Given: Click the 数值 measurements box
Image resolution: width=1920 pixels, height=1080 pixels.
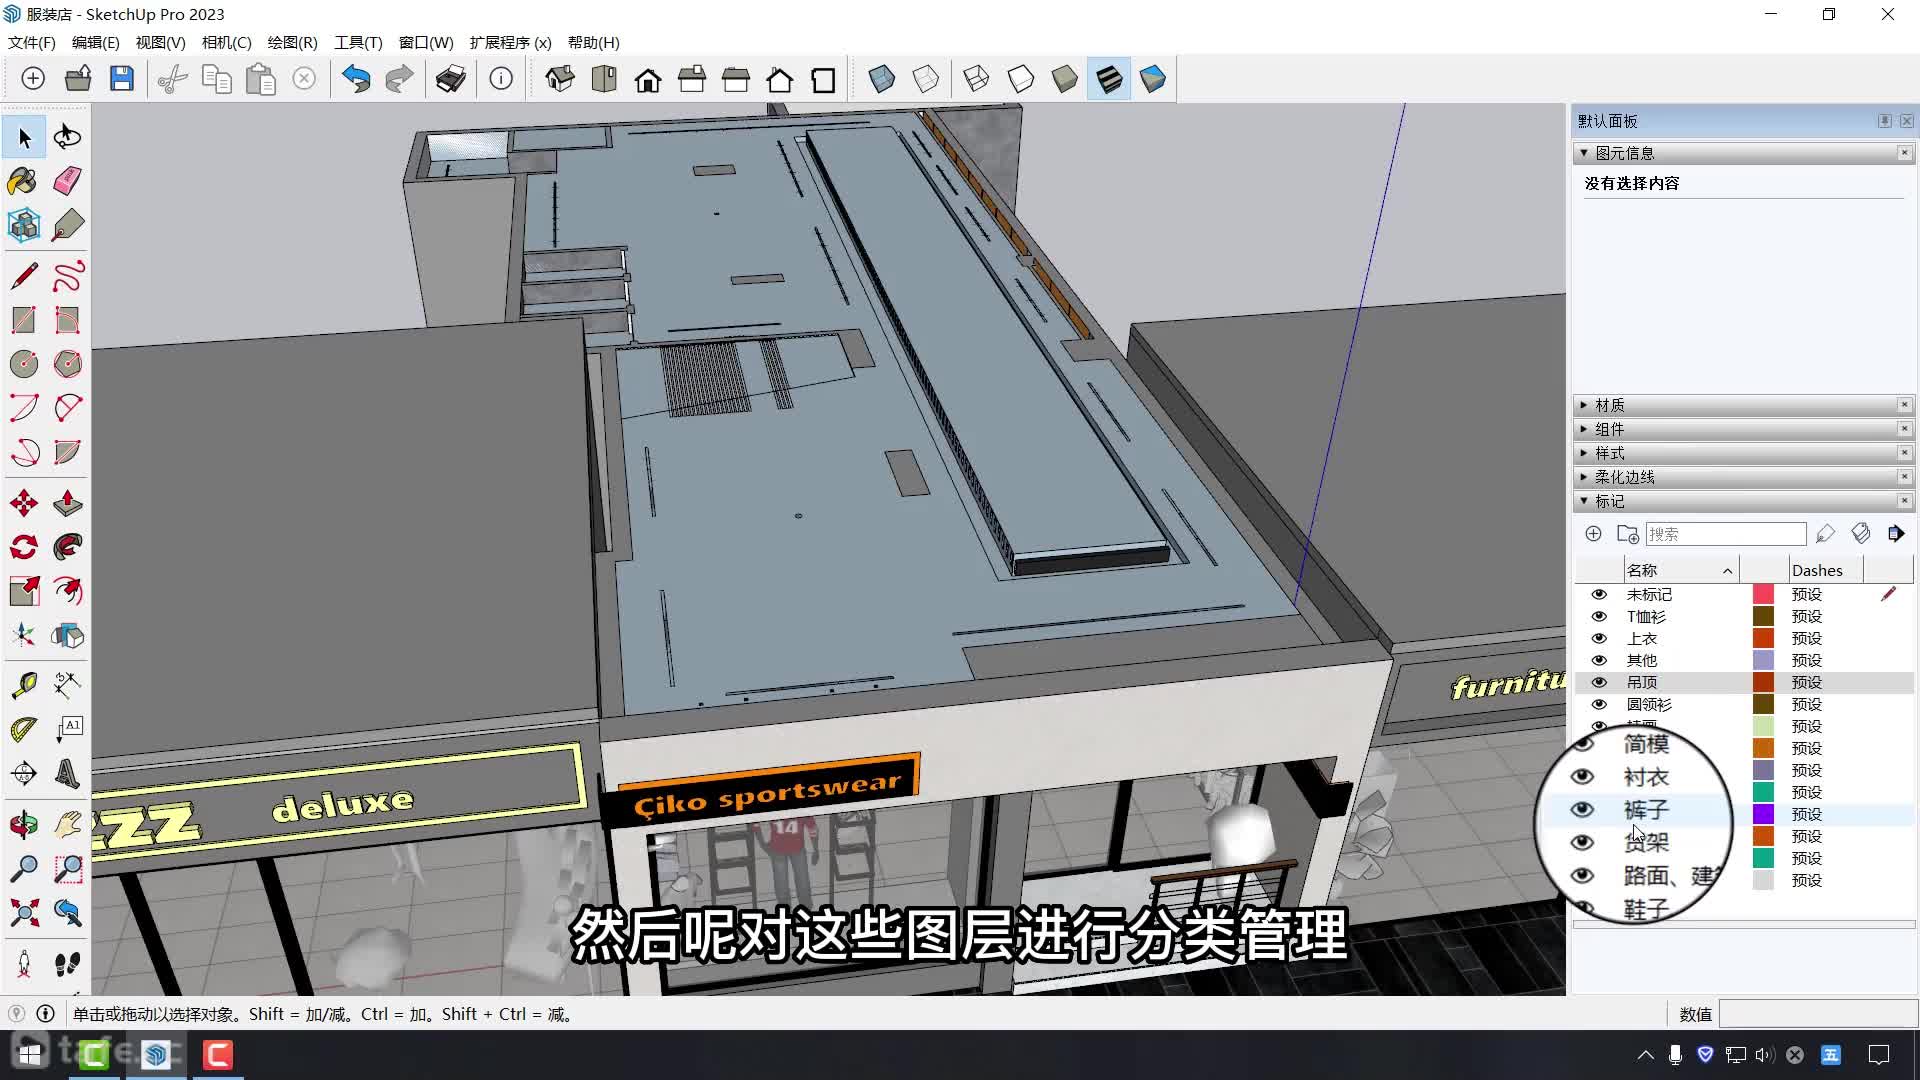Looking at the screenshot, I should pos(1818,1014).
